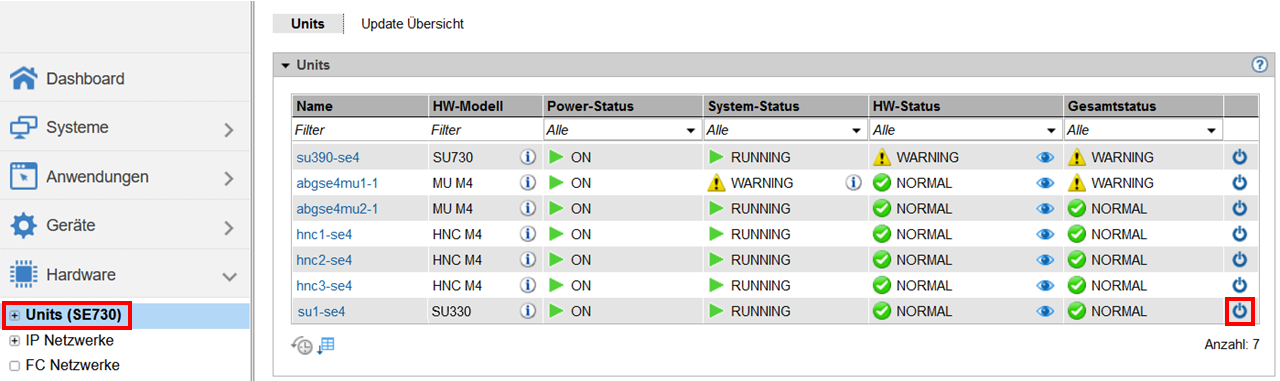Click the Name filter field

[x=359, y=130]
